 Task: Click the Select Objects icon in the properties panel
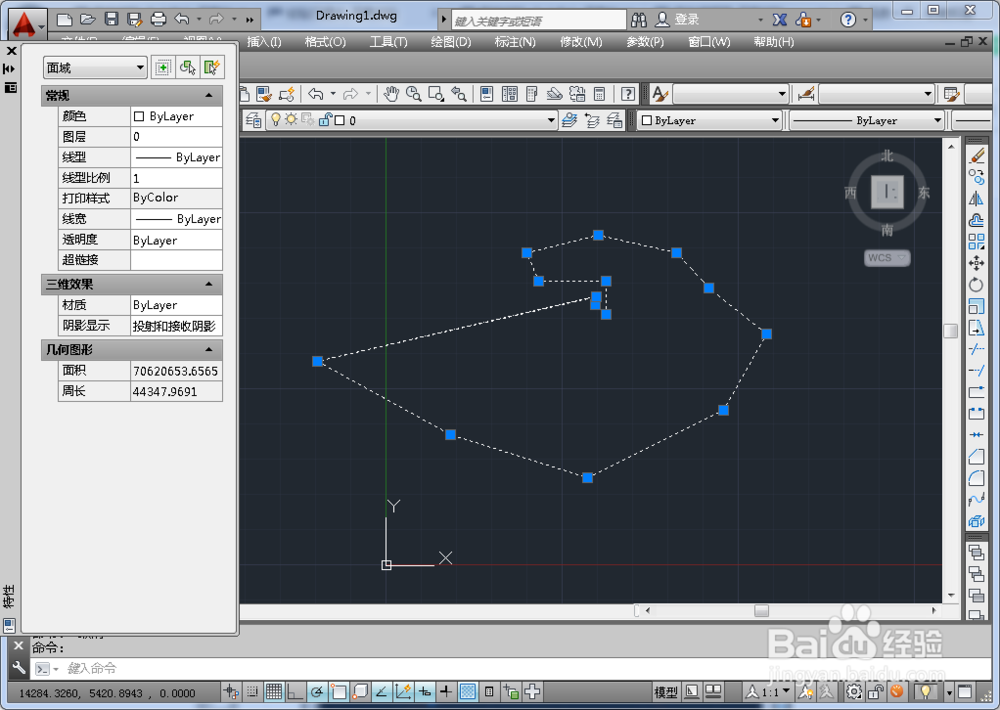[188, 68]
